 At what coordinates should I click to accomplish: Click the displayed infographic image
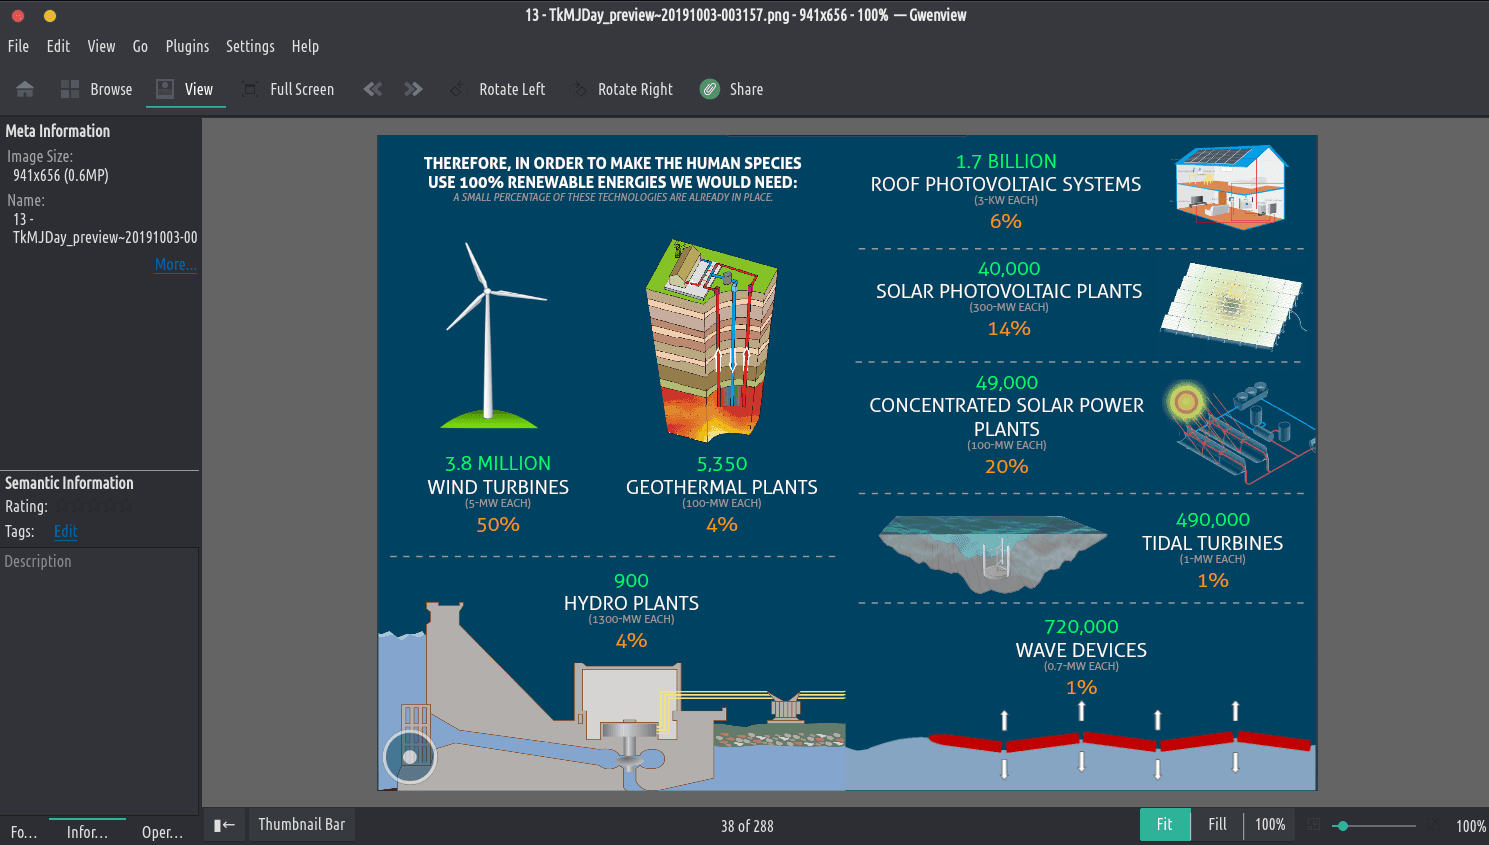coord(847,463)
